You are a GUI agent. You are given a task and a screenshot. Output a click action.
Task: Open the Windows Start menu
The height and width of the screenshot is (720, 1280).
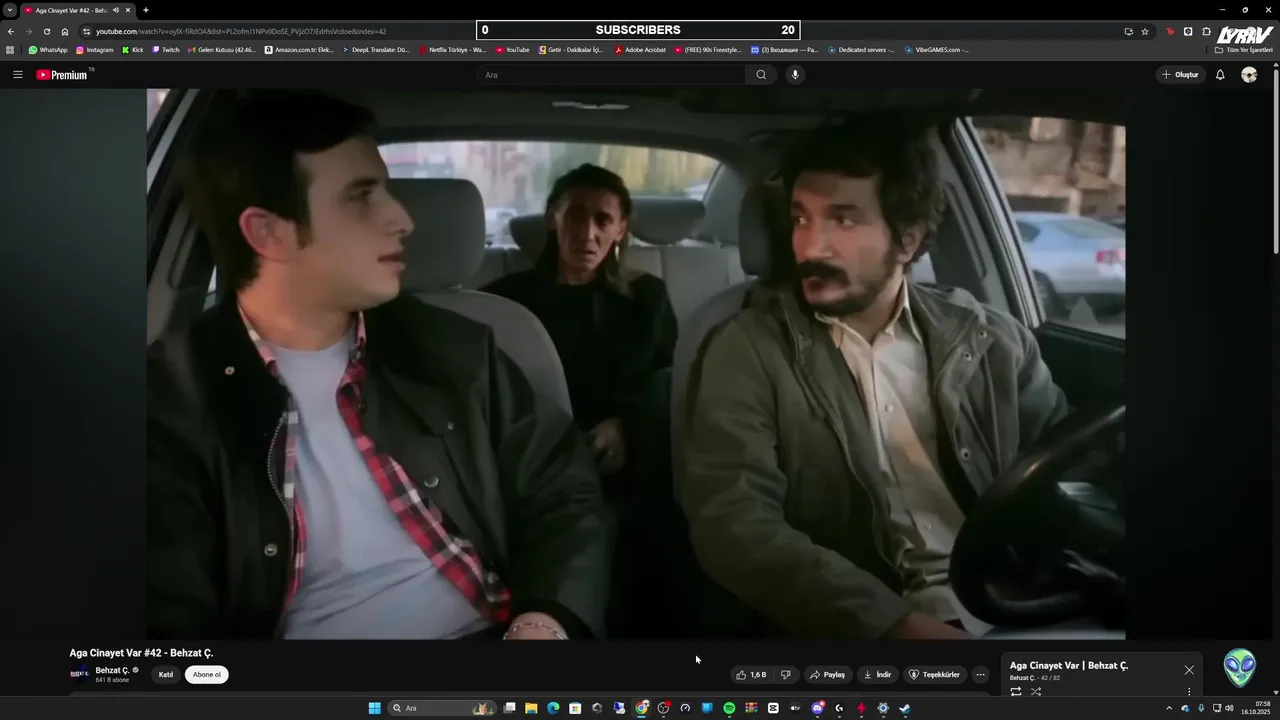pos(375,708)
